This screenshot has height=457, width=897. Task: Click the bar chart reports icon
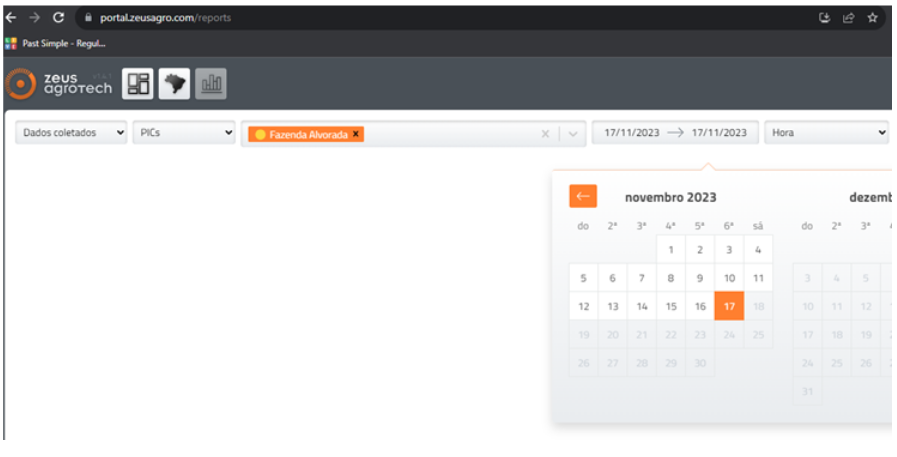click(x=210, y=85)
